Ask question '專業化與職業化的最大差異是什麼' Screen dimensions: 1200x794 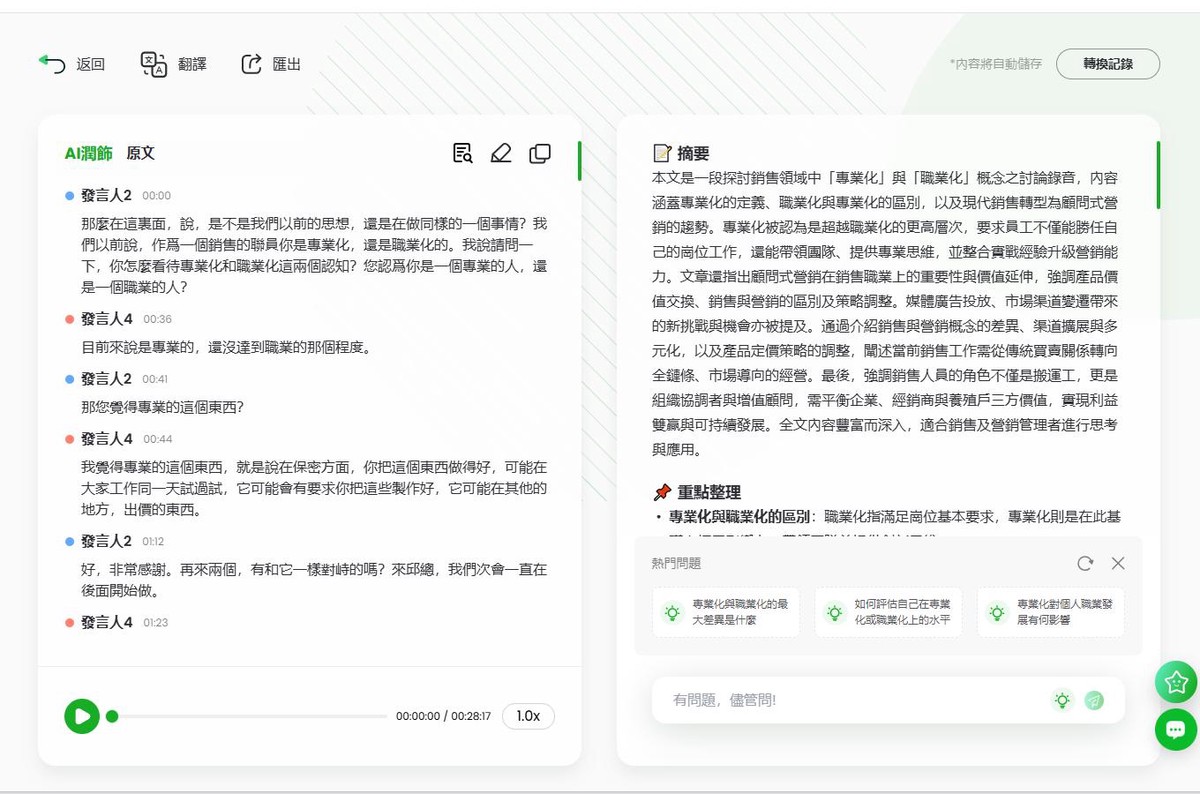tap(725, 611)
